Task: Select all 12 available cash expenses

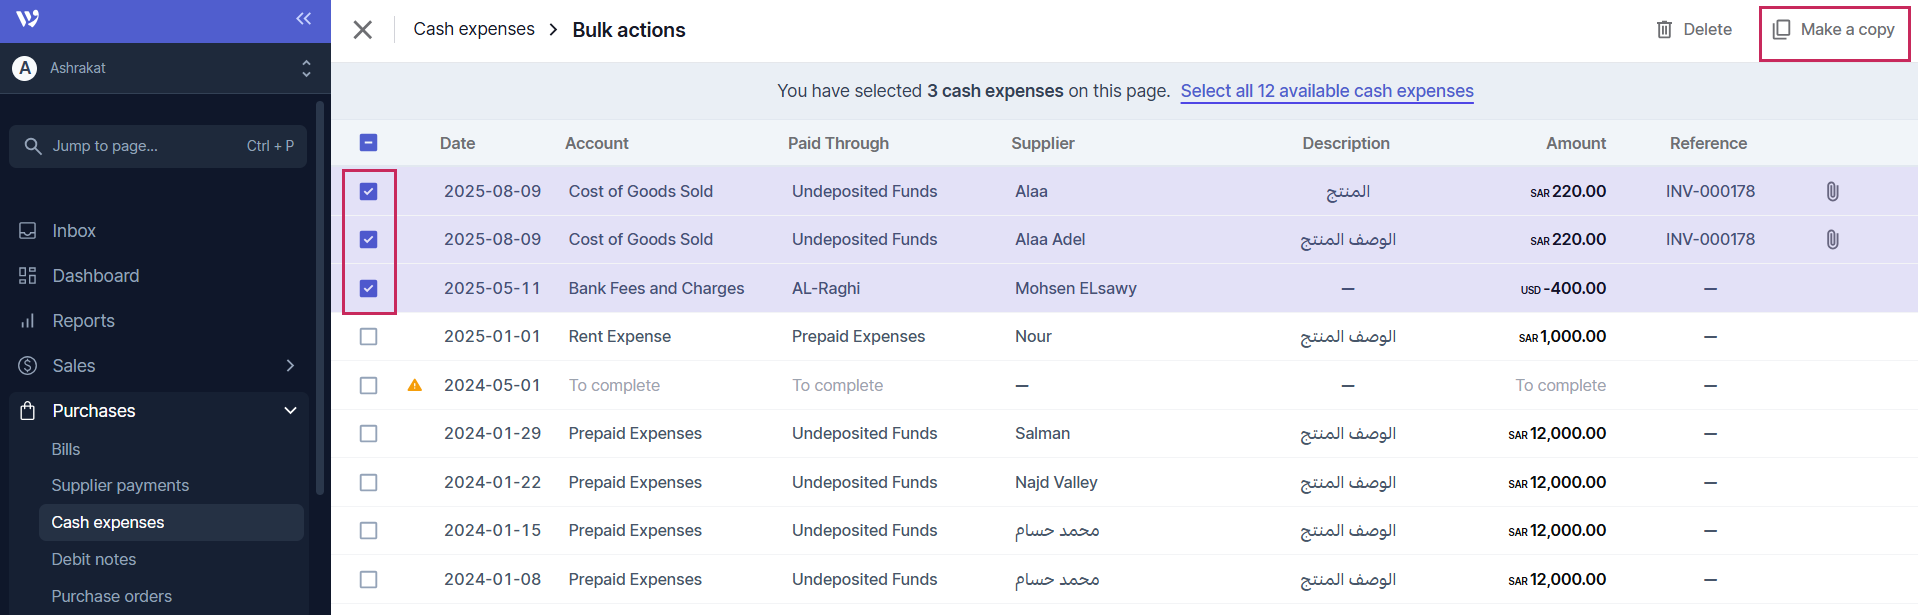Action: pyautogui.click(x=1326, y=91)
